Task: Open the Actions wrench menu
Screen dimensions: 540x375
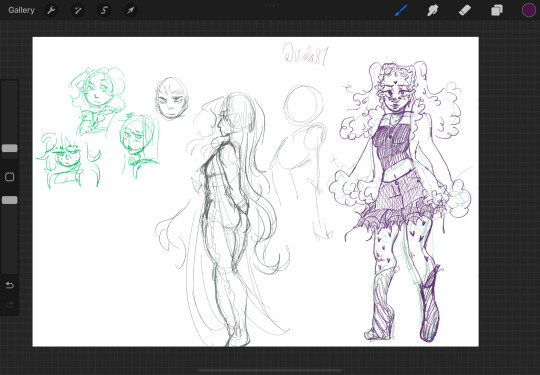Action: pyautogui.click(x=51, y=10)
